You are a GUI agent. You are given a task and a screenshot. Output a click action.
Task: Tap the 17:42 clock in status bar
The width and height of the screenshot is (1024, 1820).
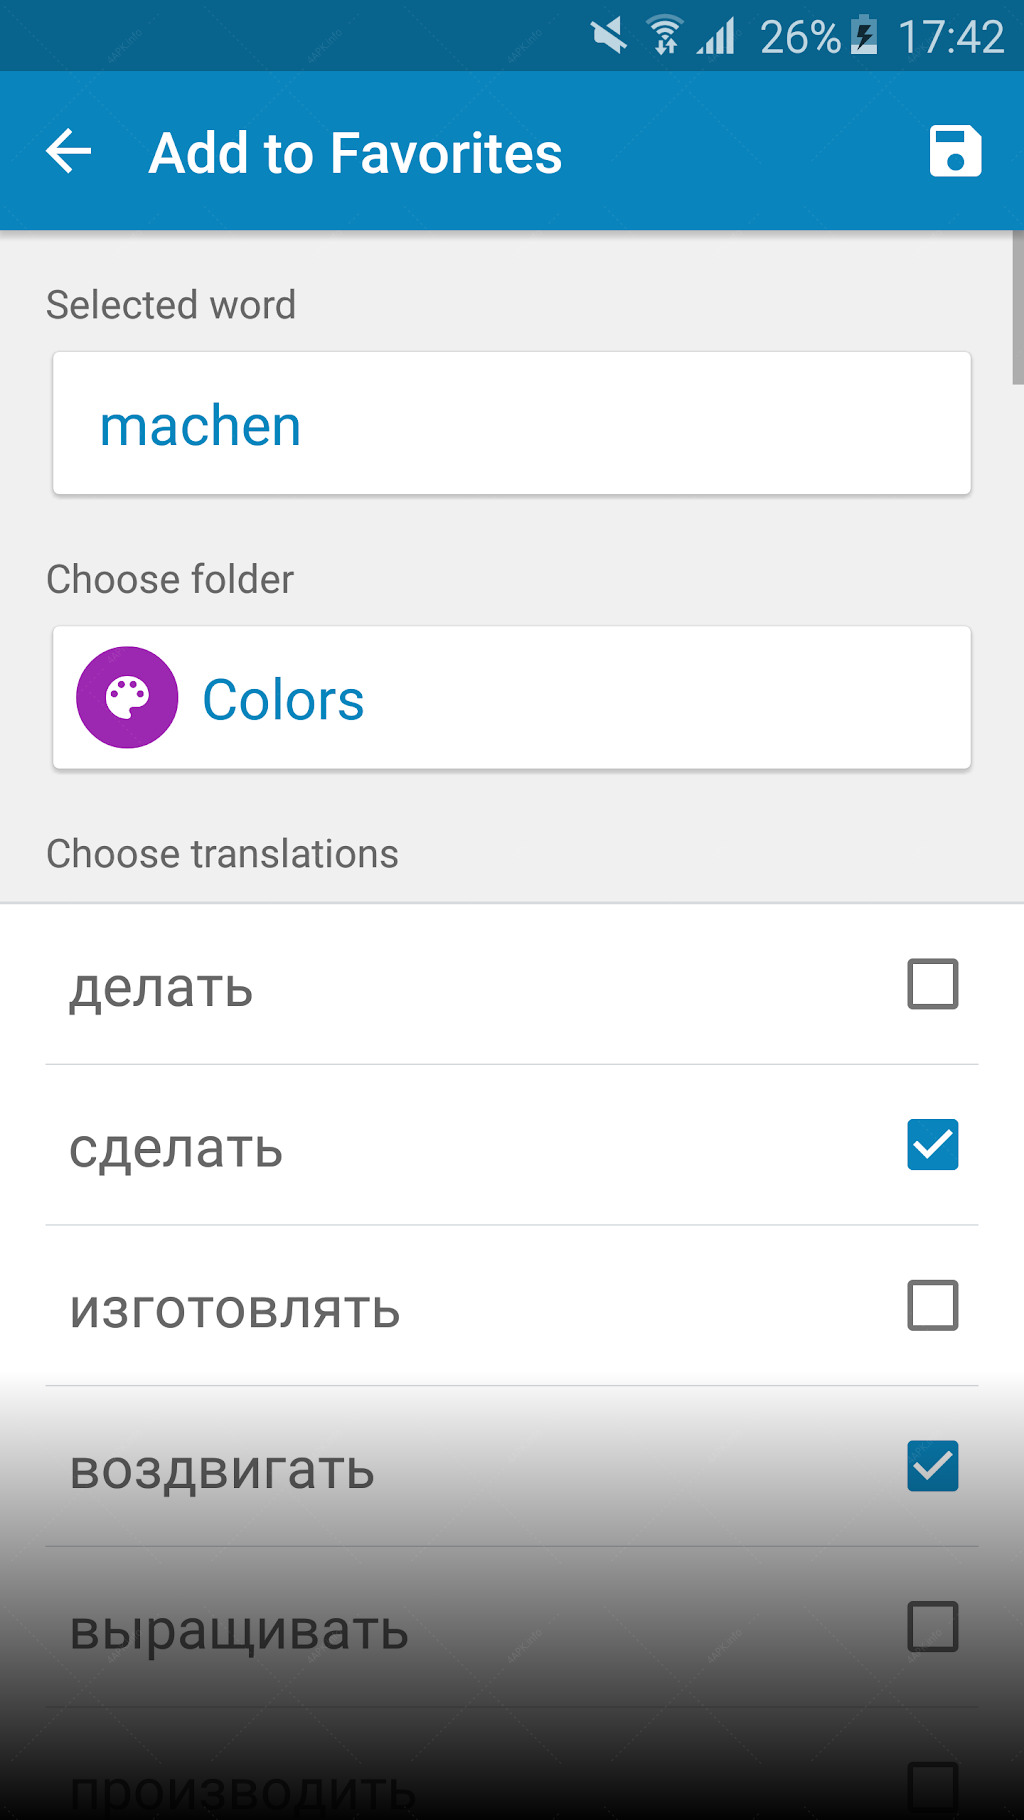pos(950,37)
